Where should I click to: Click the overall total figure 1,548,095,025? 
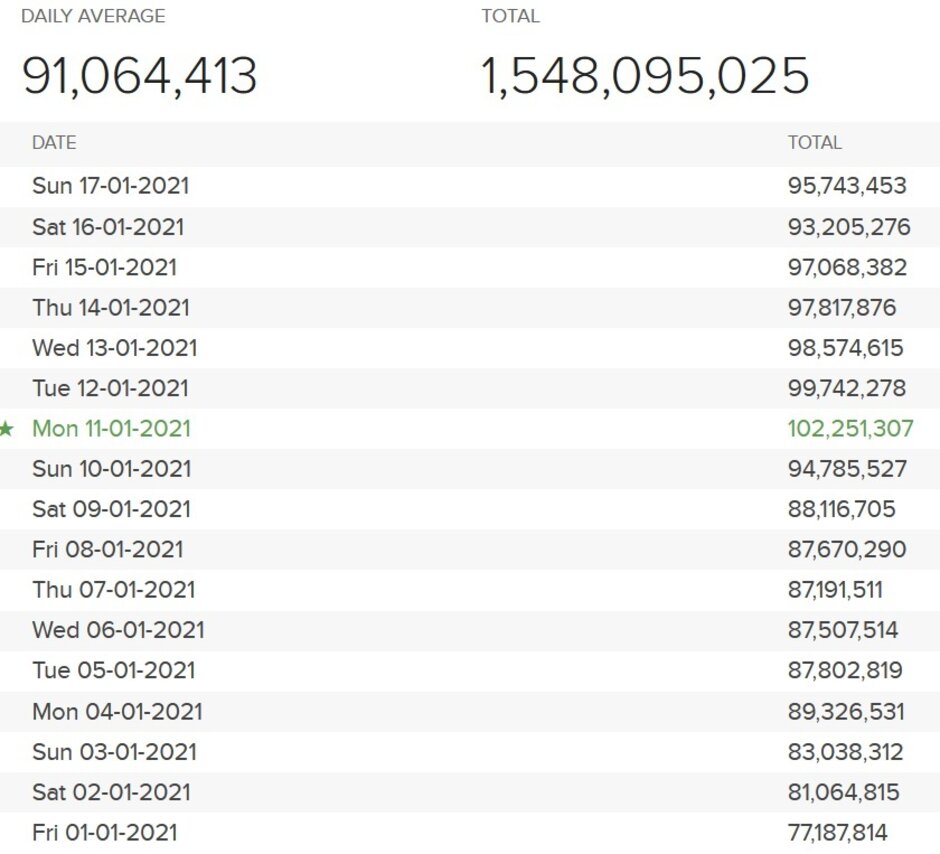[645, 76]
